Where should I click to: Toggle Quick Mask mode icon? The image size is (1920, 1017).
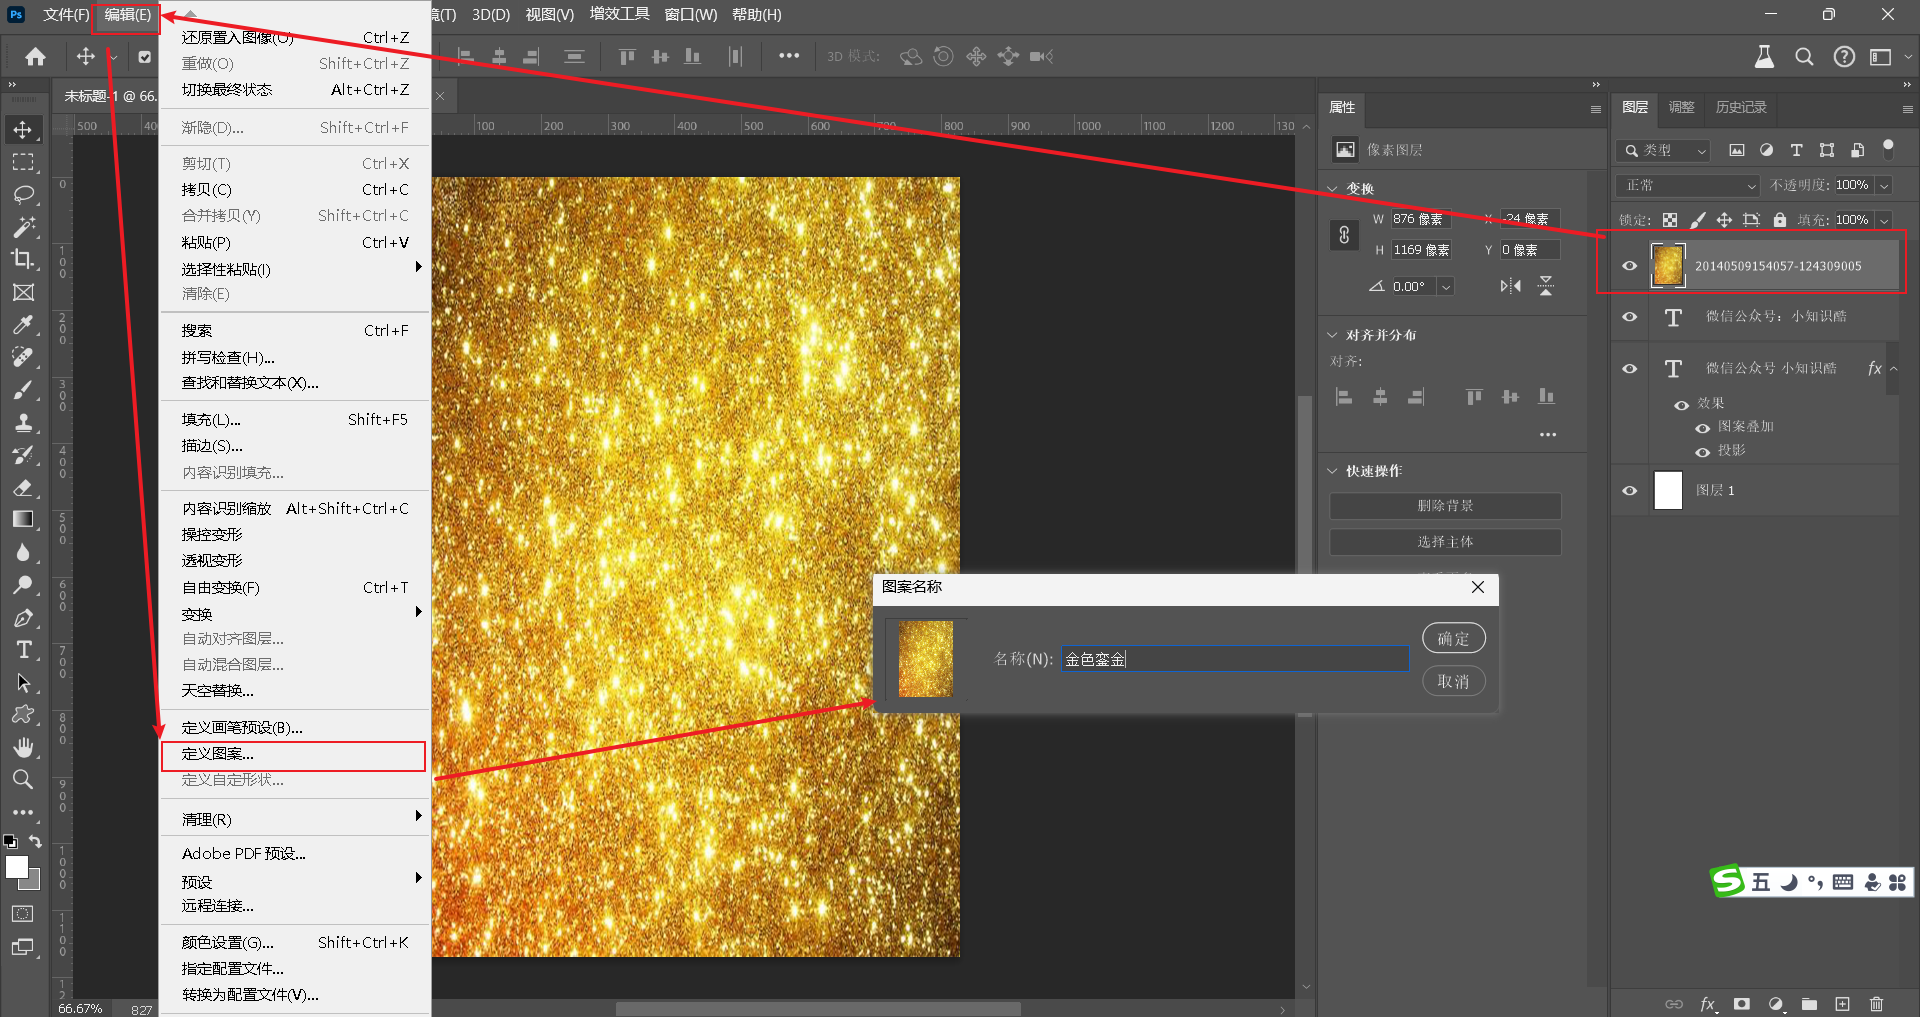point(23,914)
